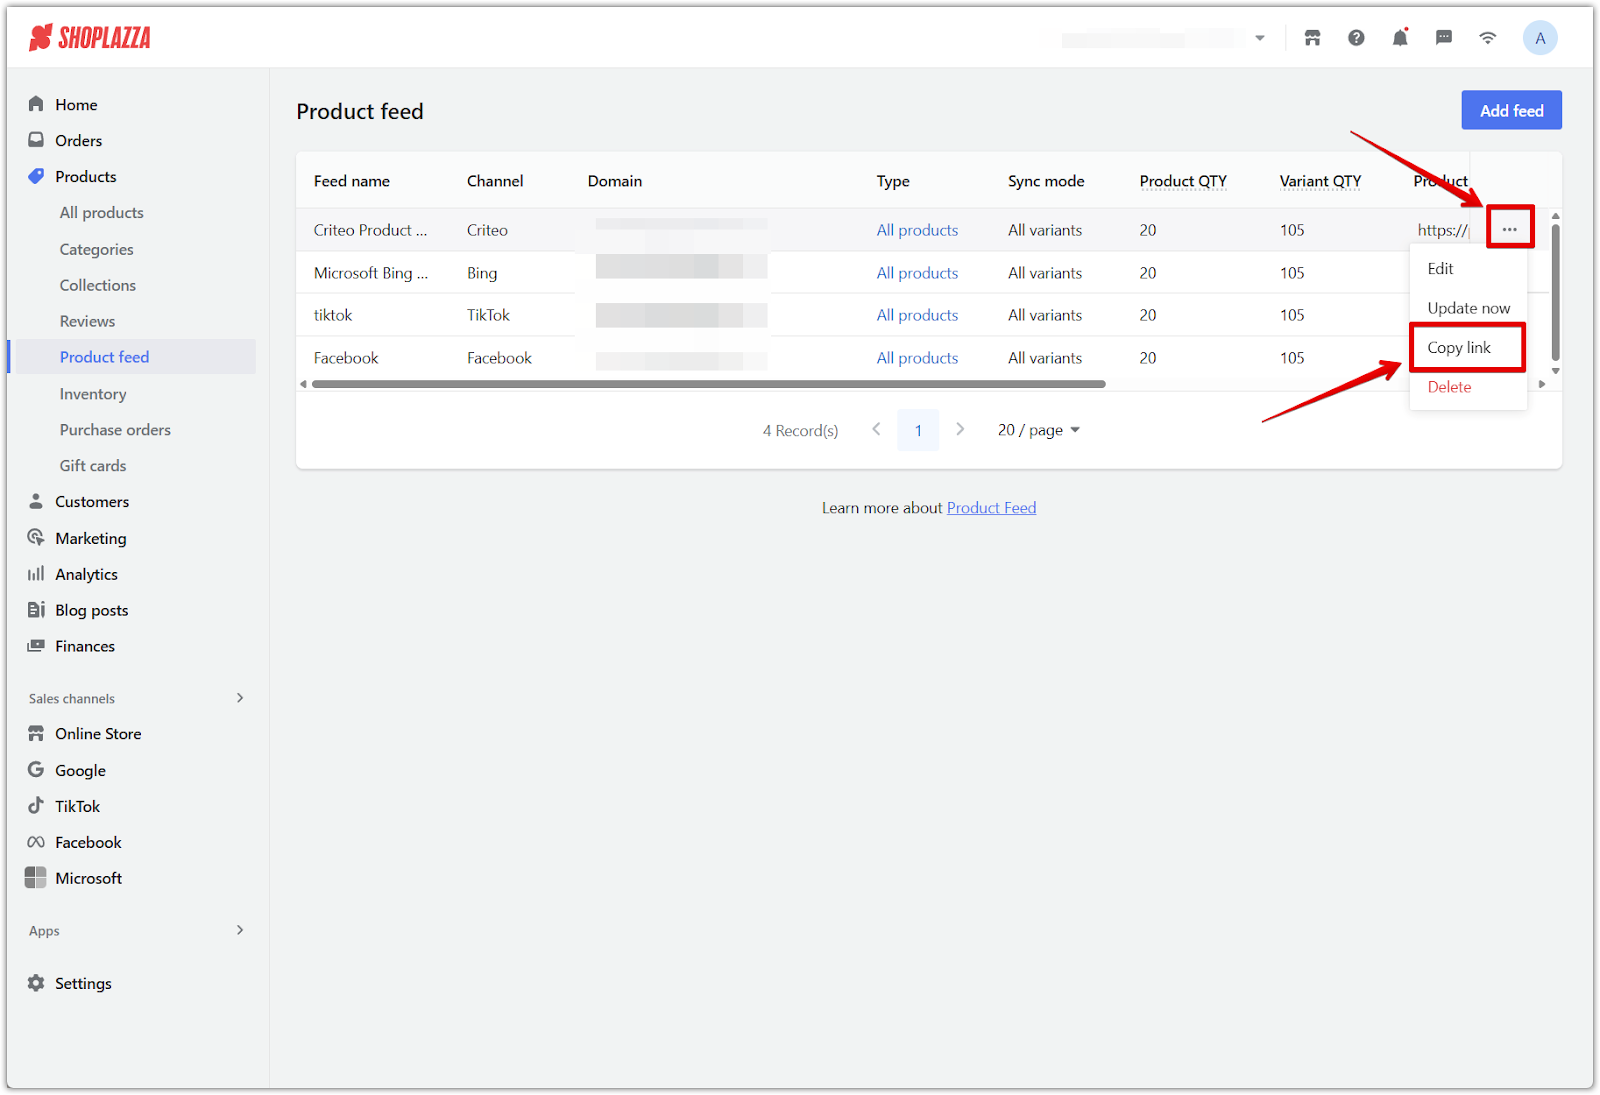Open the account avatar labeled A

[1540, 38]
